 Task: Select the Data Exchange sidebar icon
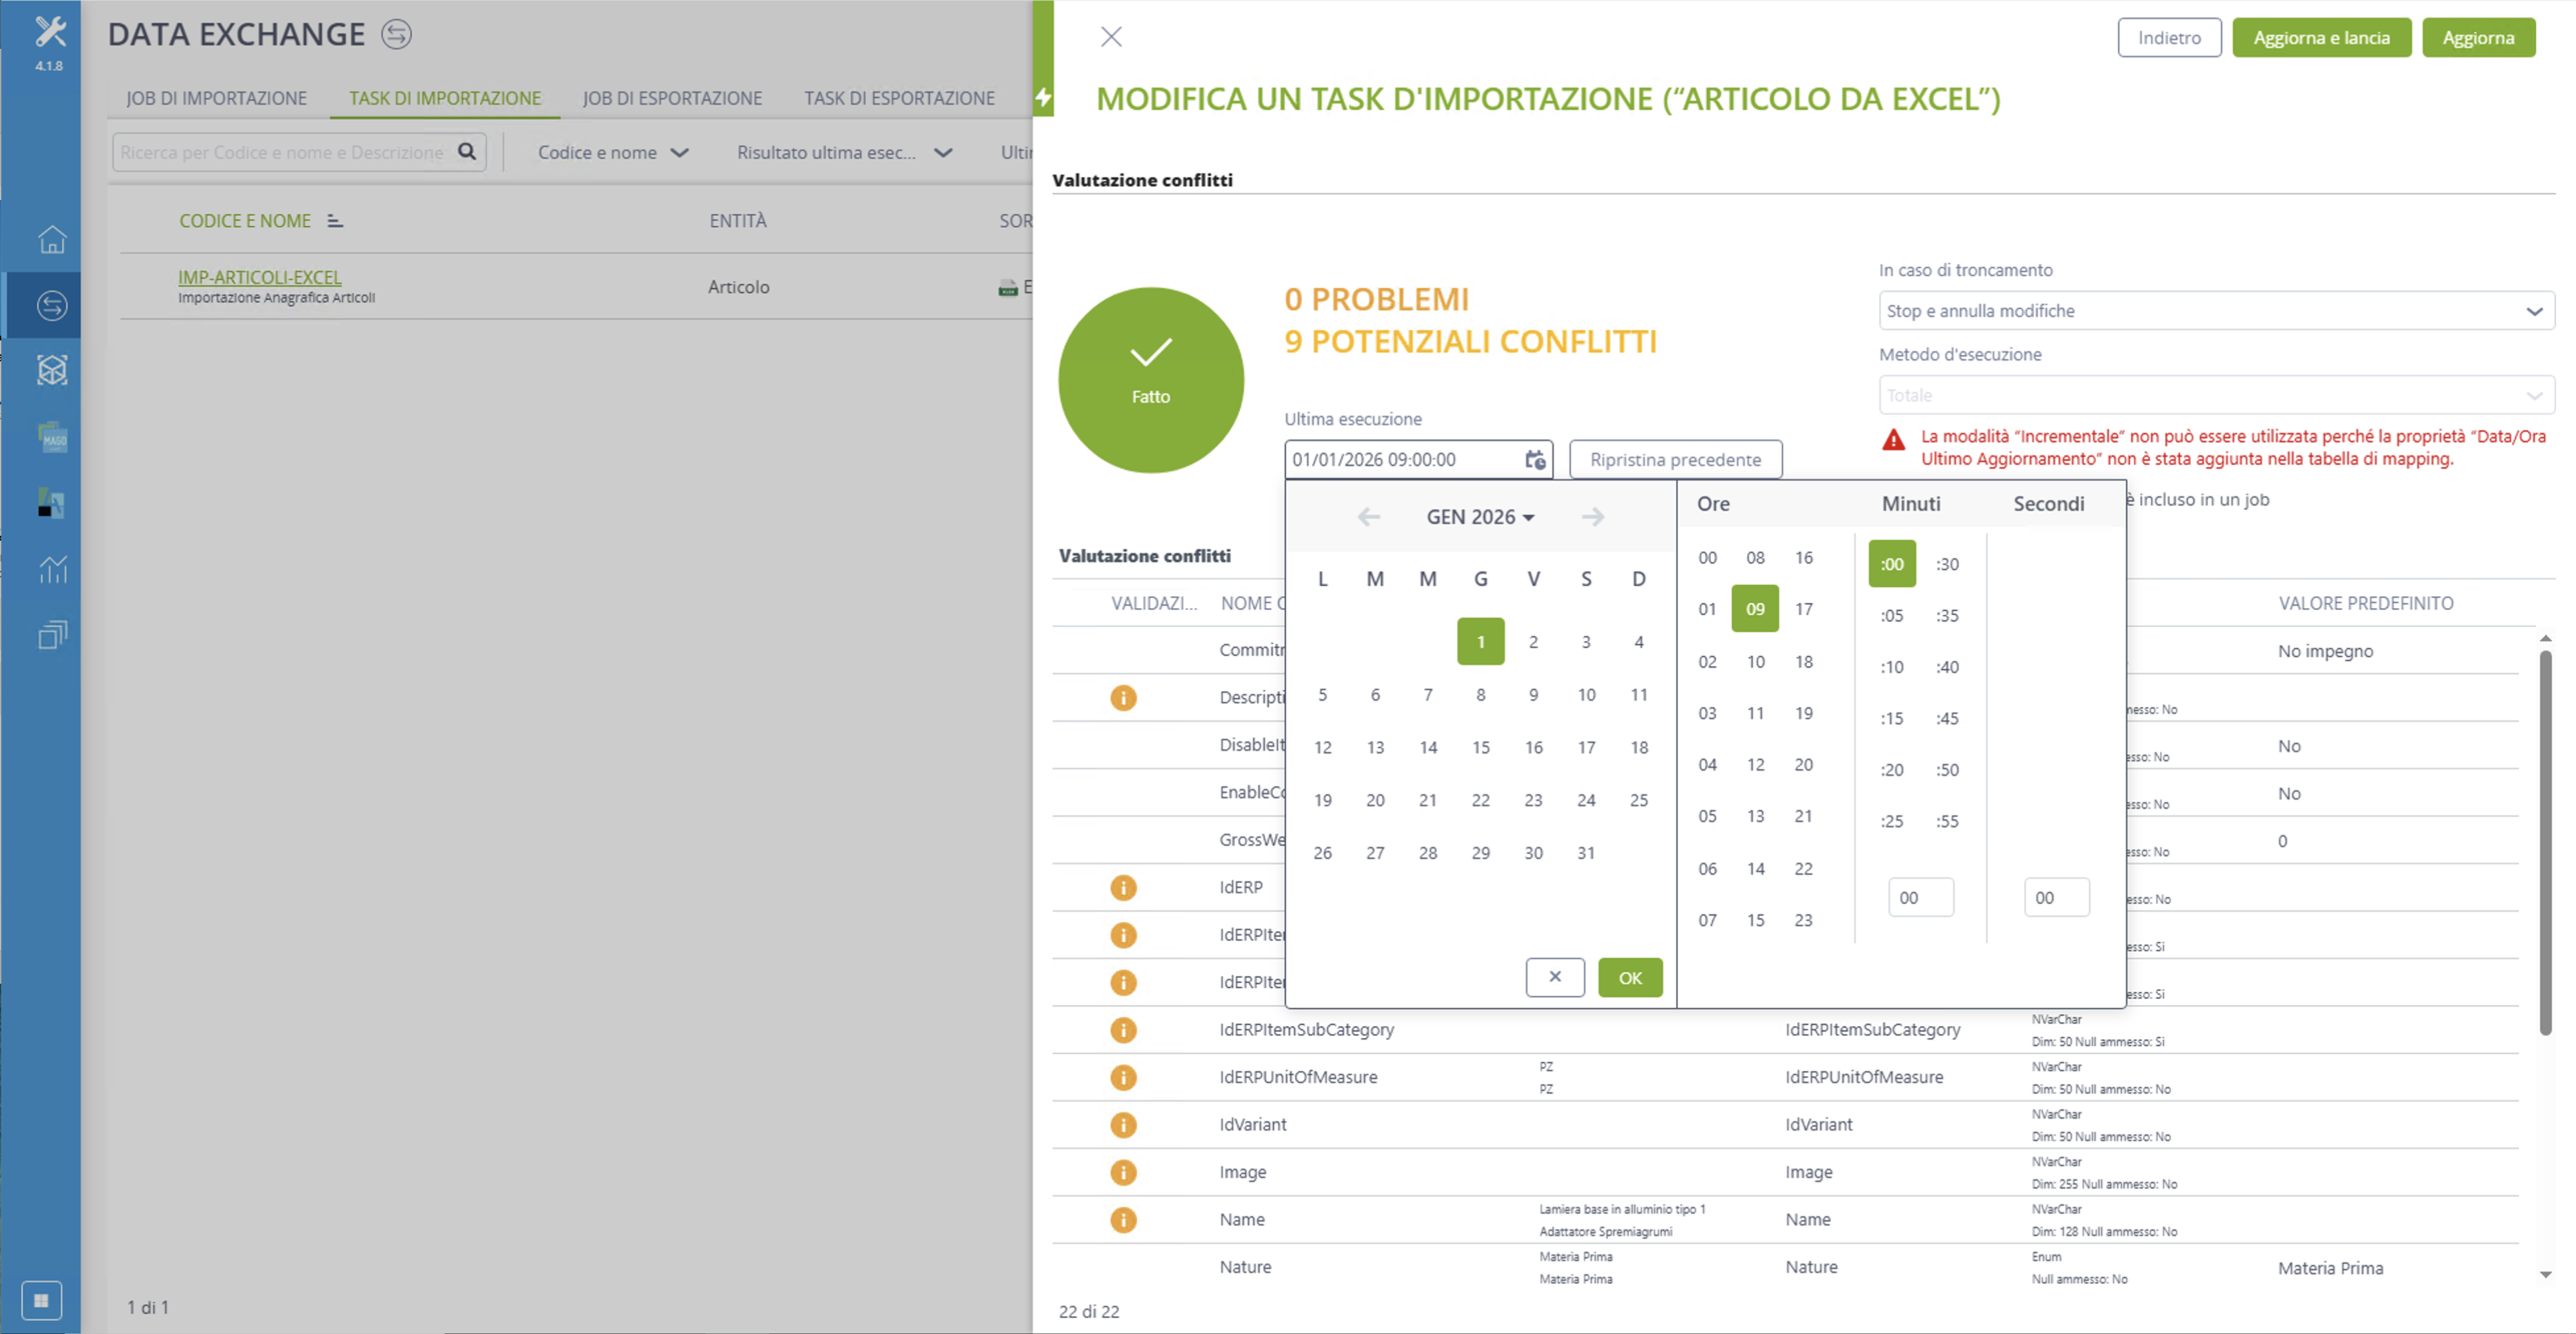52,305
